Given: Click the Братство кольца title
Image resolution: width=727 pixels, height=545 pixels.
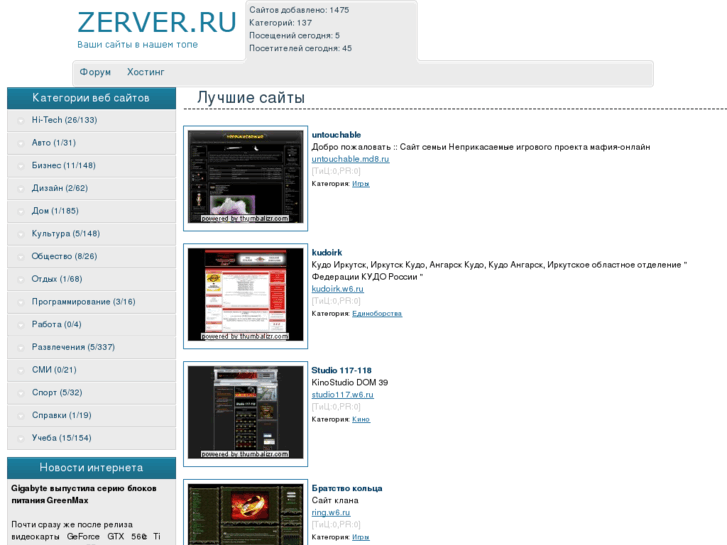Looking at the screenshot, I should click(x=347, y=488).
